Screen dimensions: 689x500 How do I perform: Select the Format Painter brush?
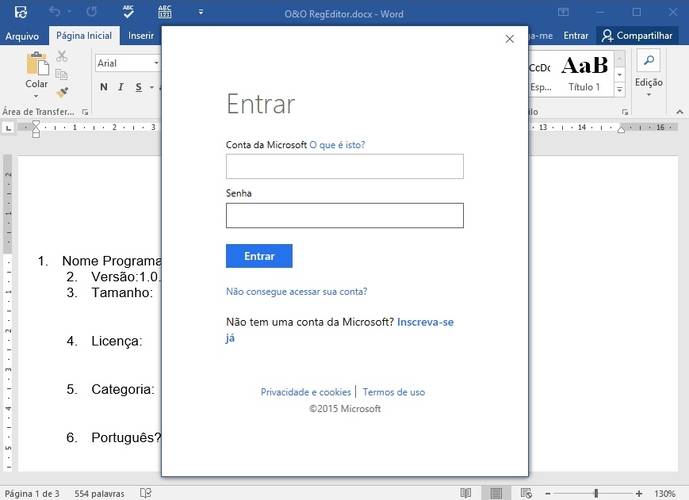[62, 92]
